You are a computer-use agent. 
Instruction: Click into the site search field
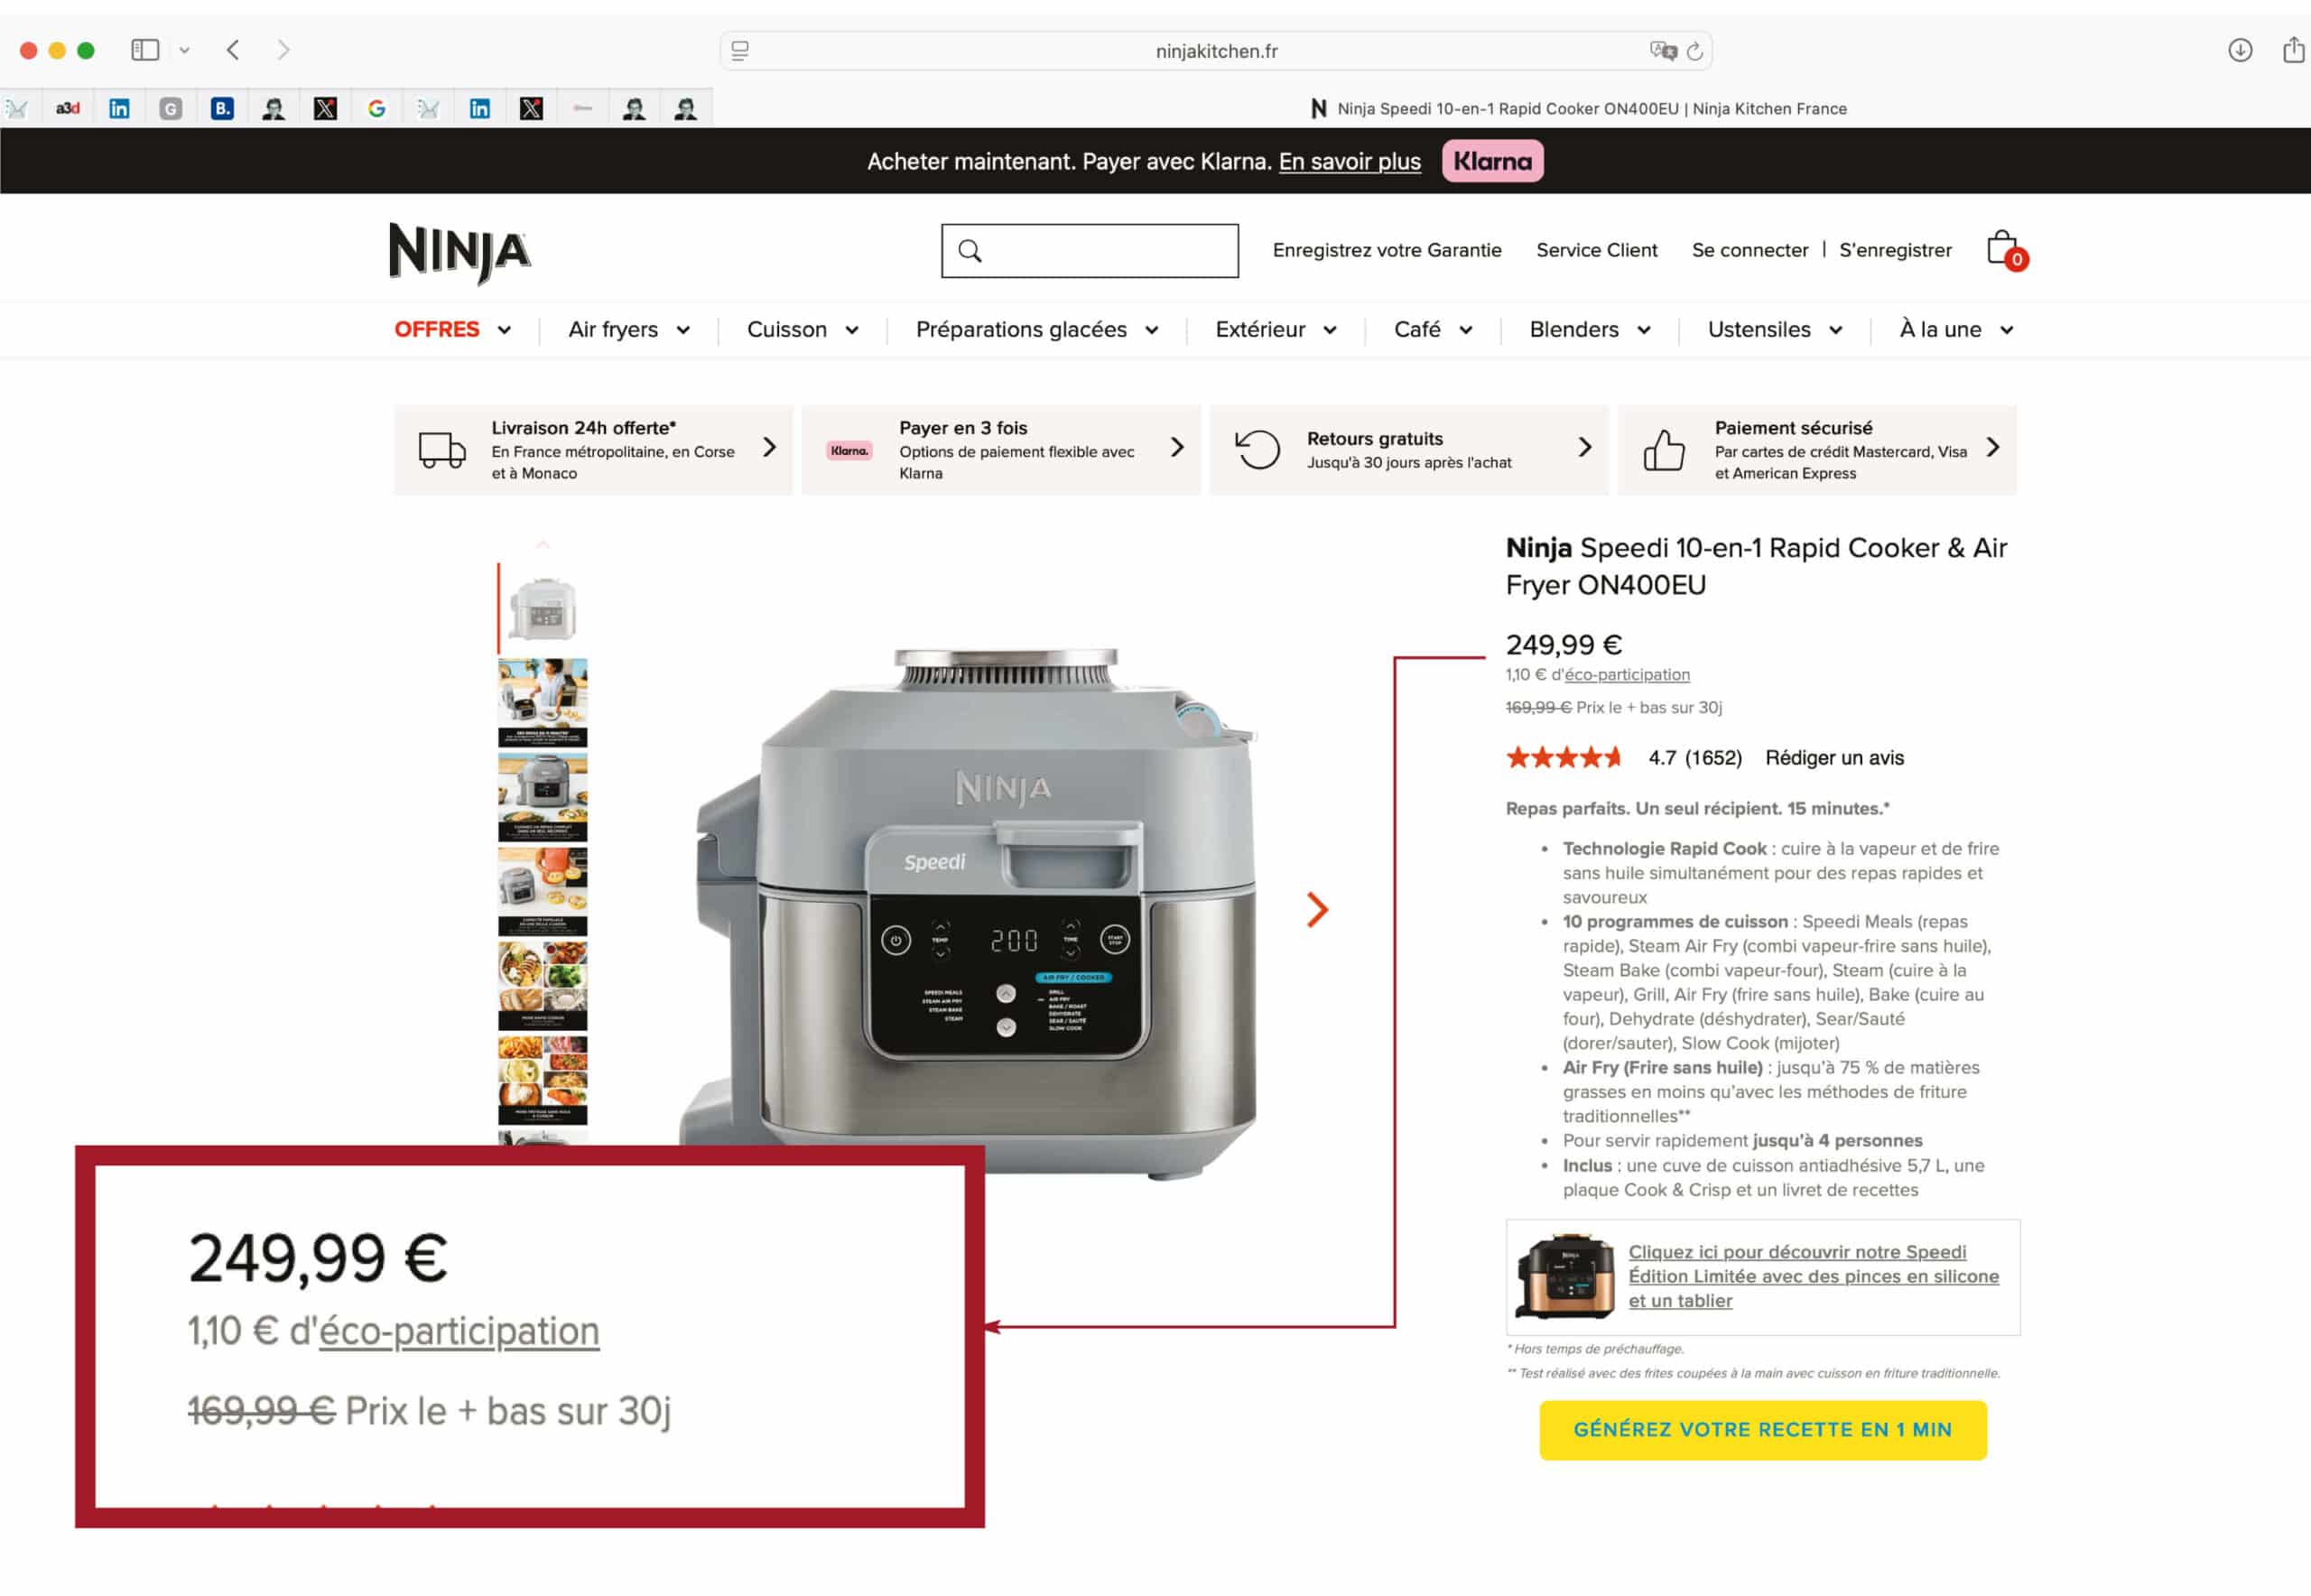1089,250
